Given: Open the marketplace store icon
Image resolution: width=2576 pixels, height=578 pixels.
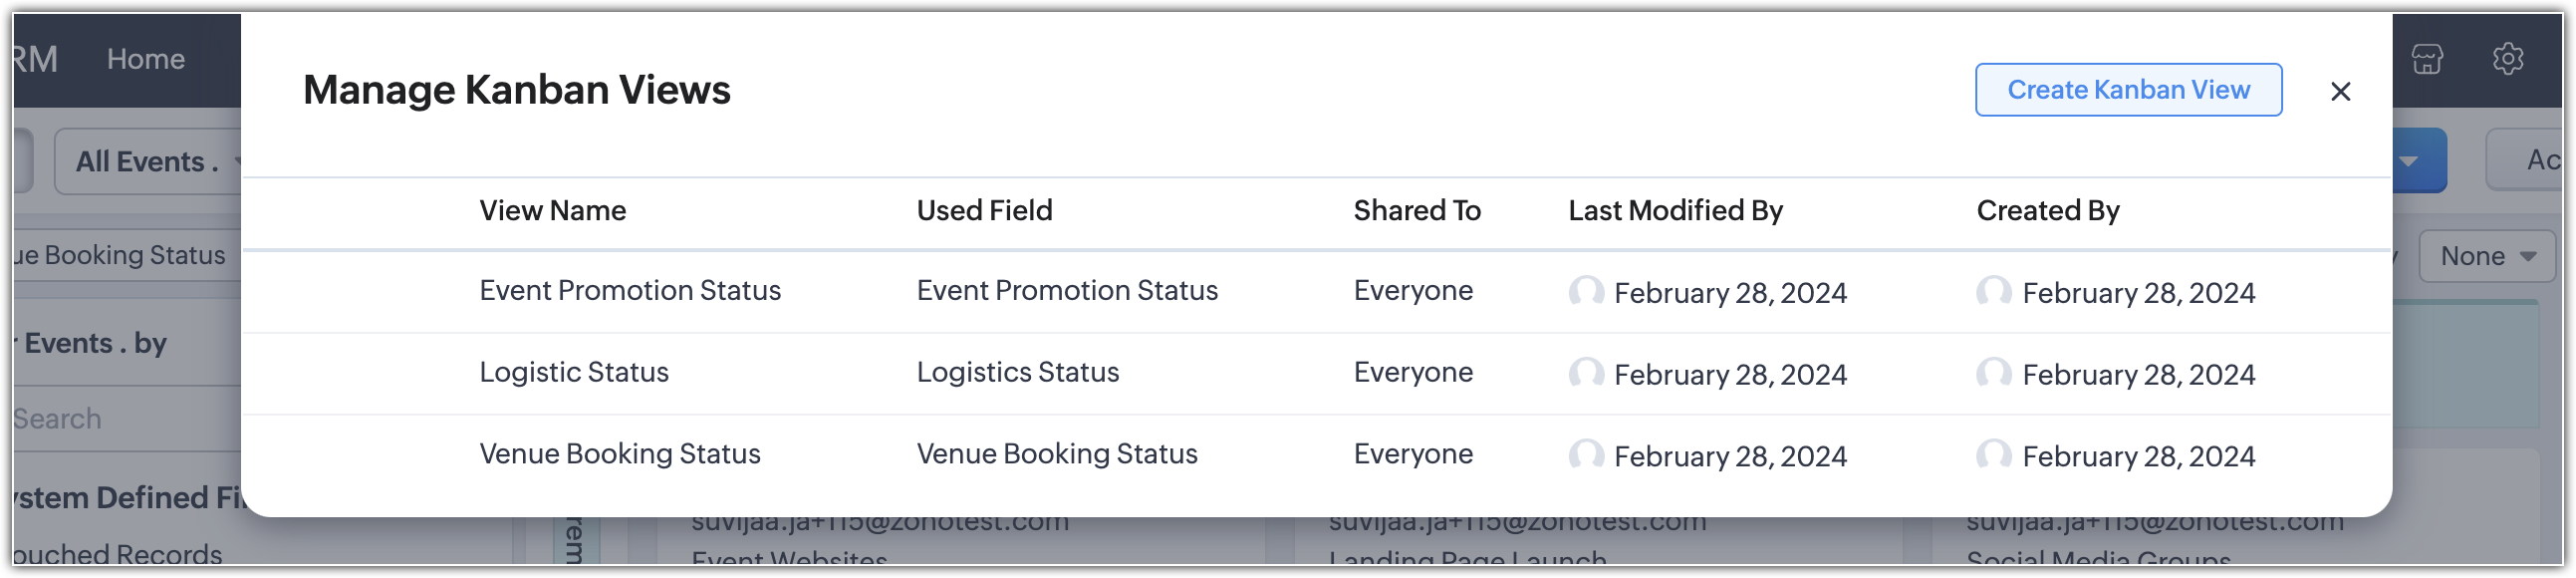Looking at the screenshot, I should click(x=2427, y=59).
